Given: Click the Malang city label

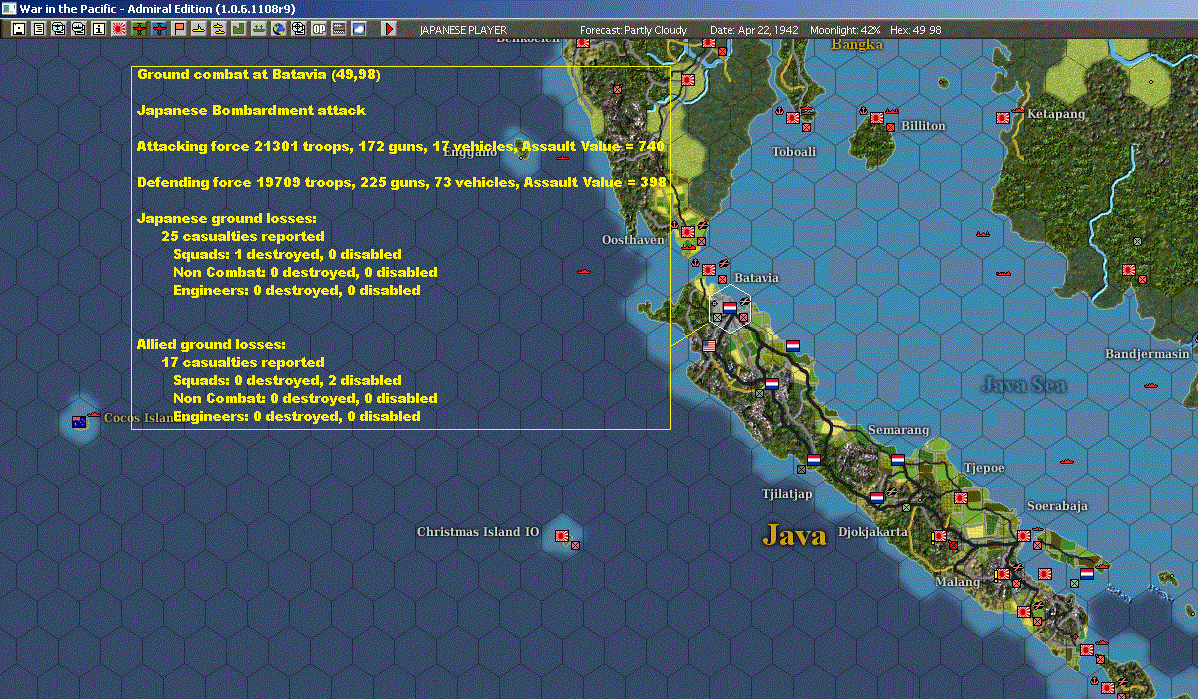Looking at the screenshot, I should 957,582.
